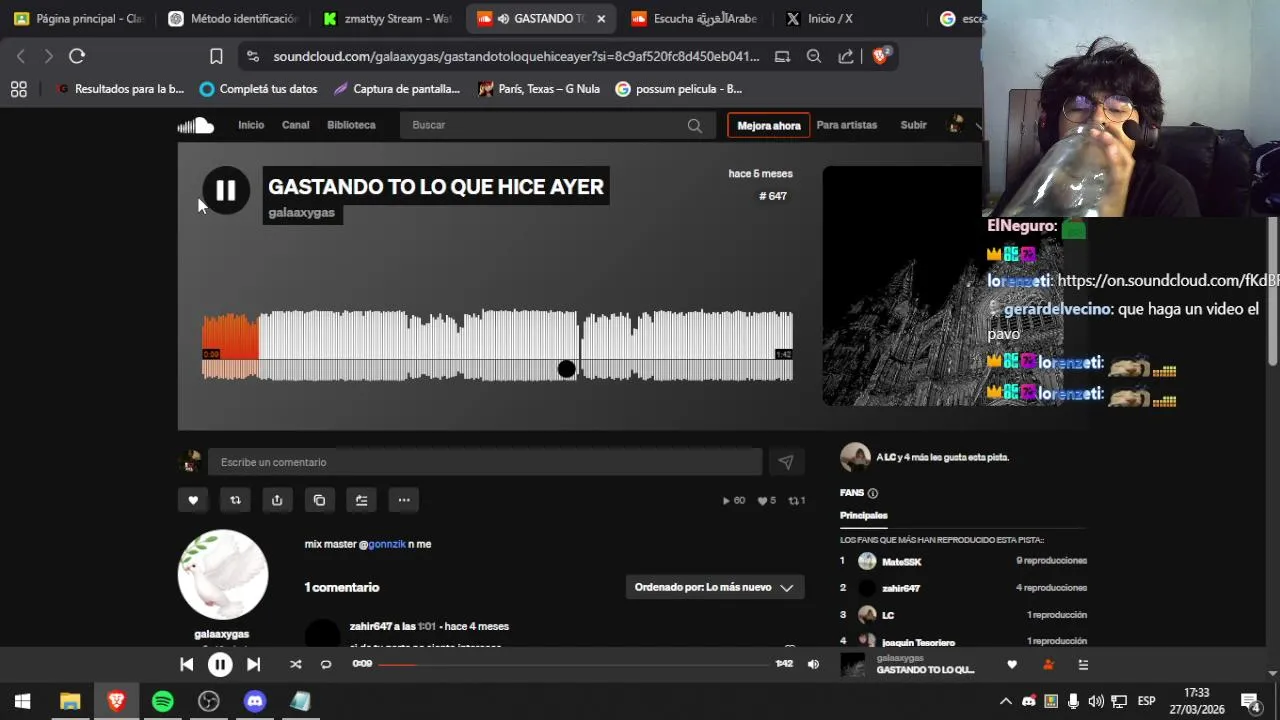Click the FANS info icon
This screenshot has height=720, width=1280.
coord(873,493)
